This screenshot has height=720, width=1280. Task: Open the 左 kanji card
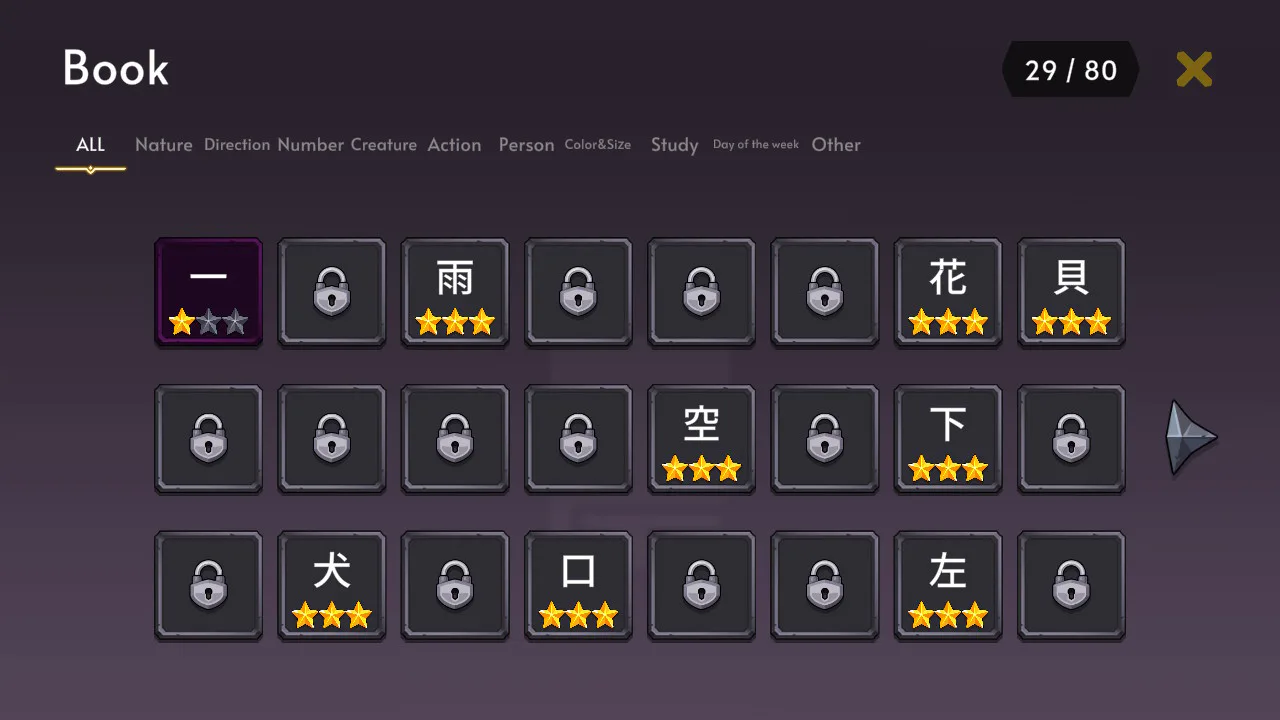948,586
